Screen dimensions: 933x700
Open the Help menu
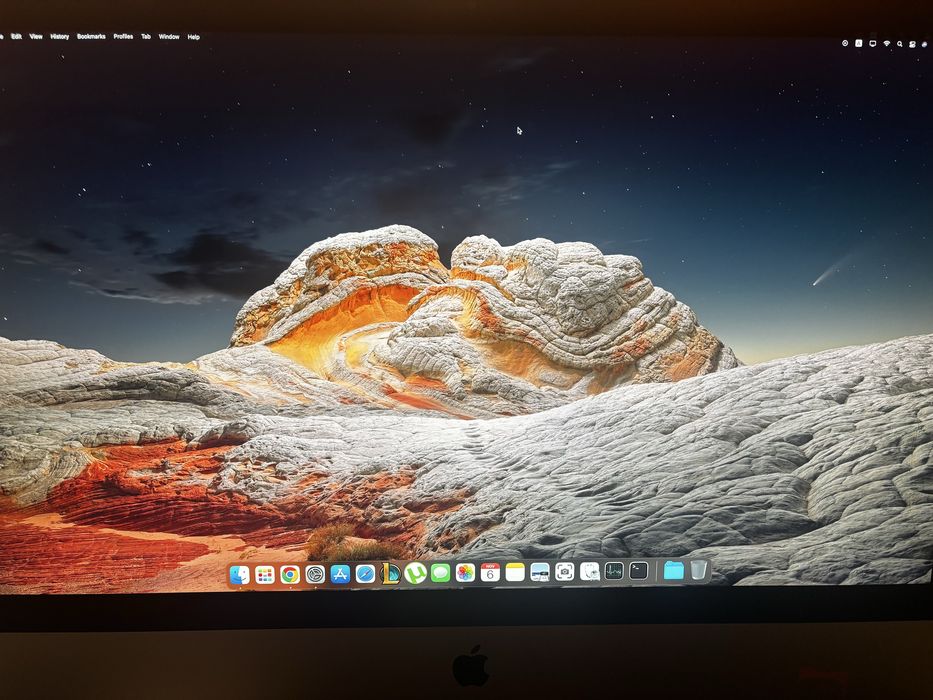(x=193, y=37)
